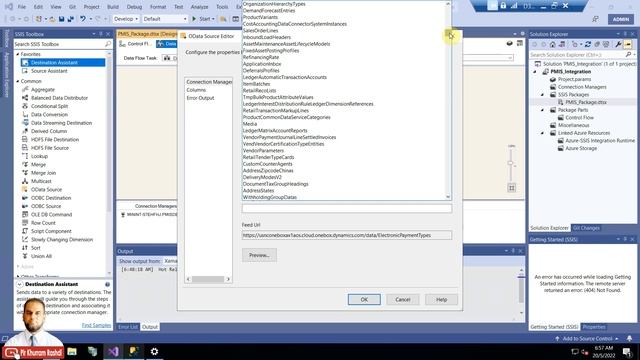Open File Explorer from the taskbar

click(72, 351)
